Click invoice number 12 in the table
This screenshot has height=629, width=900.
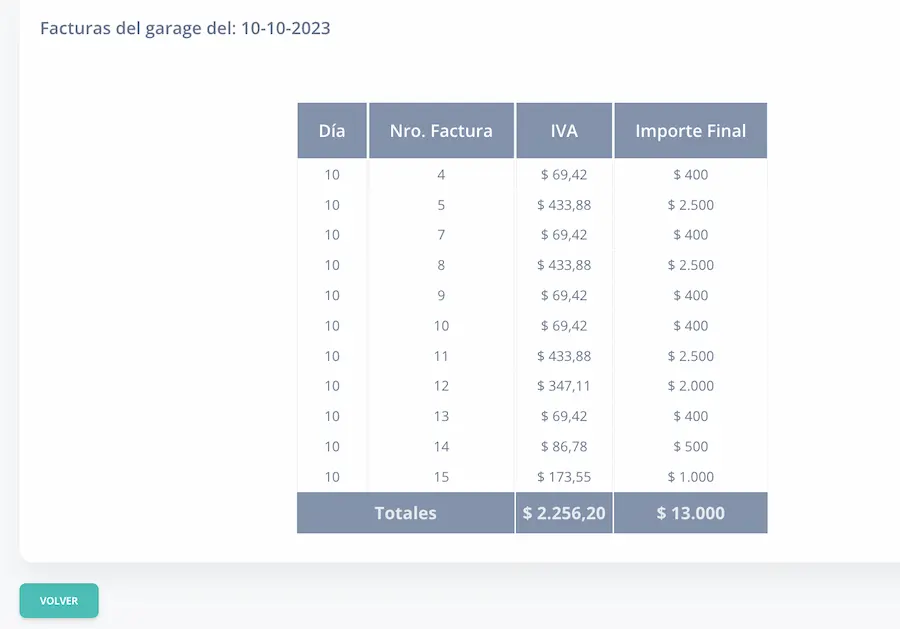[x=441, y=386]
